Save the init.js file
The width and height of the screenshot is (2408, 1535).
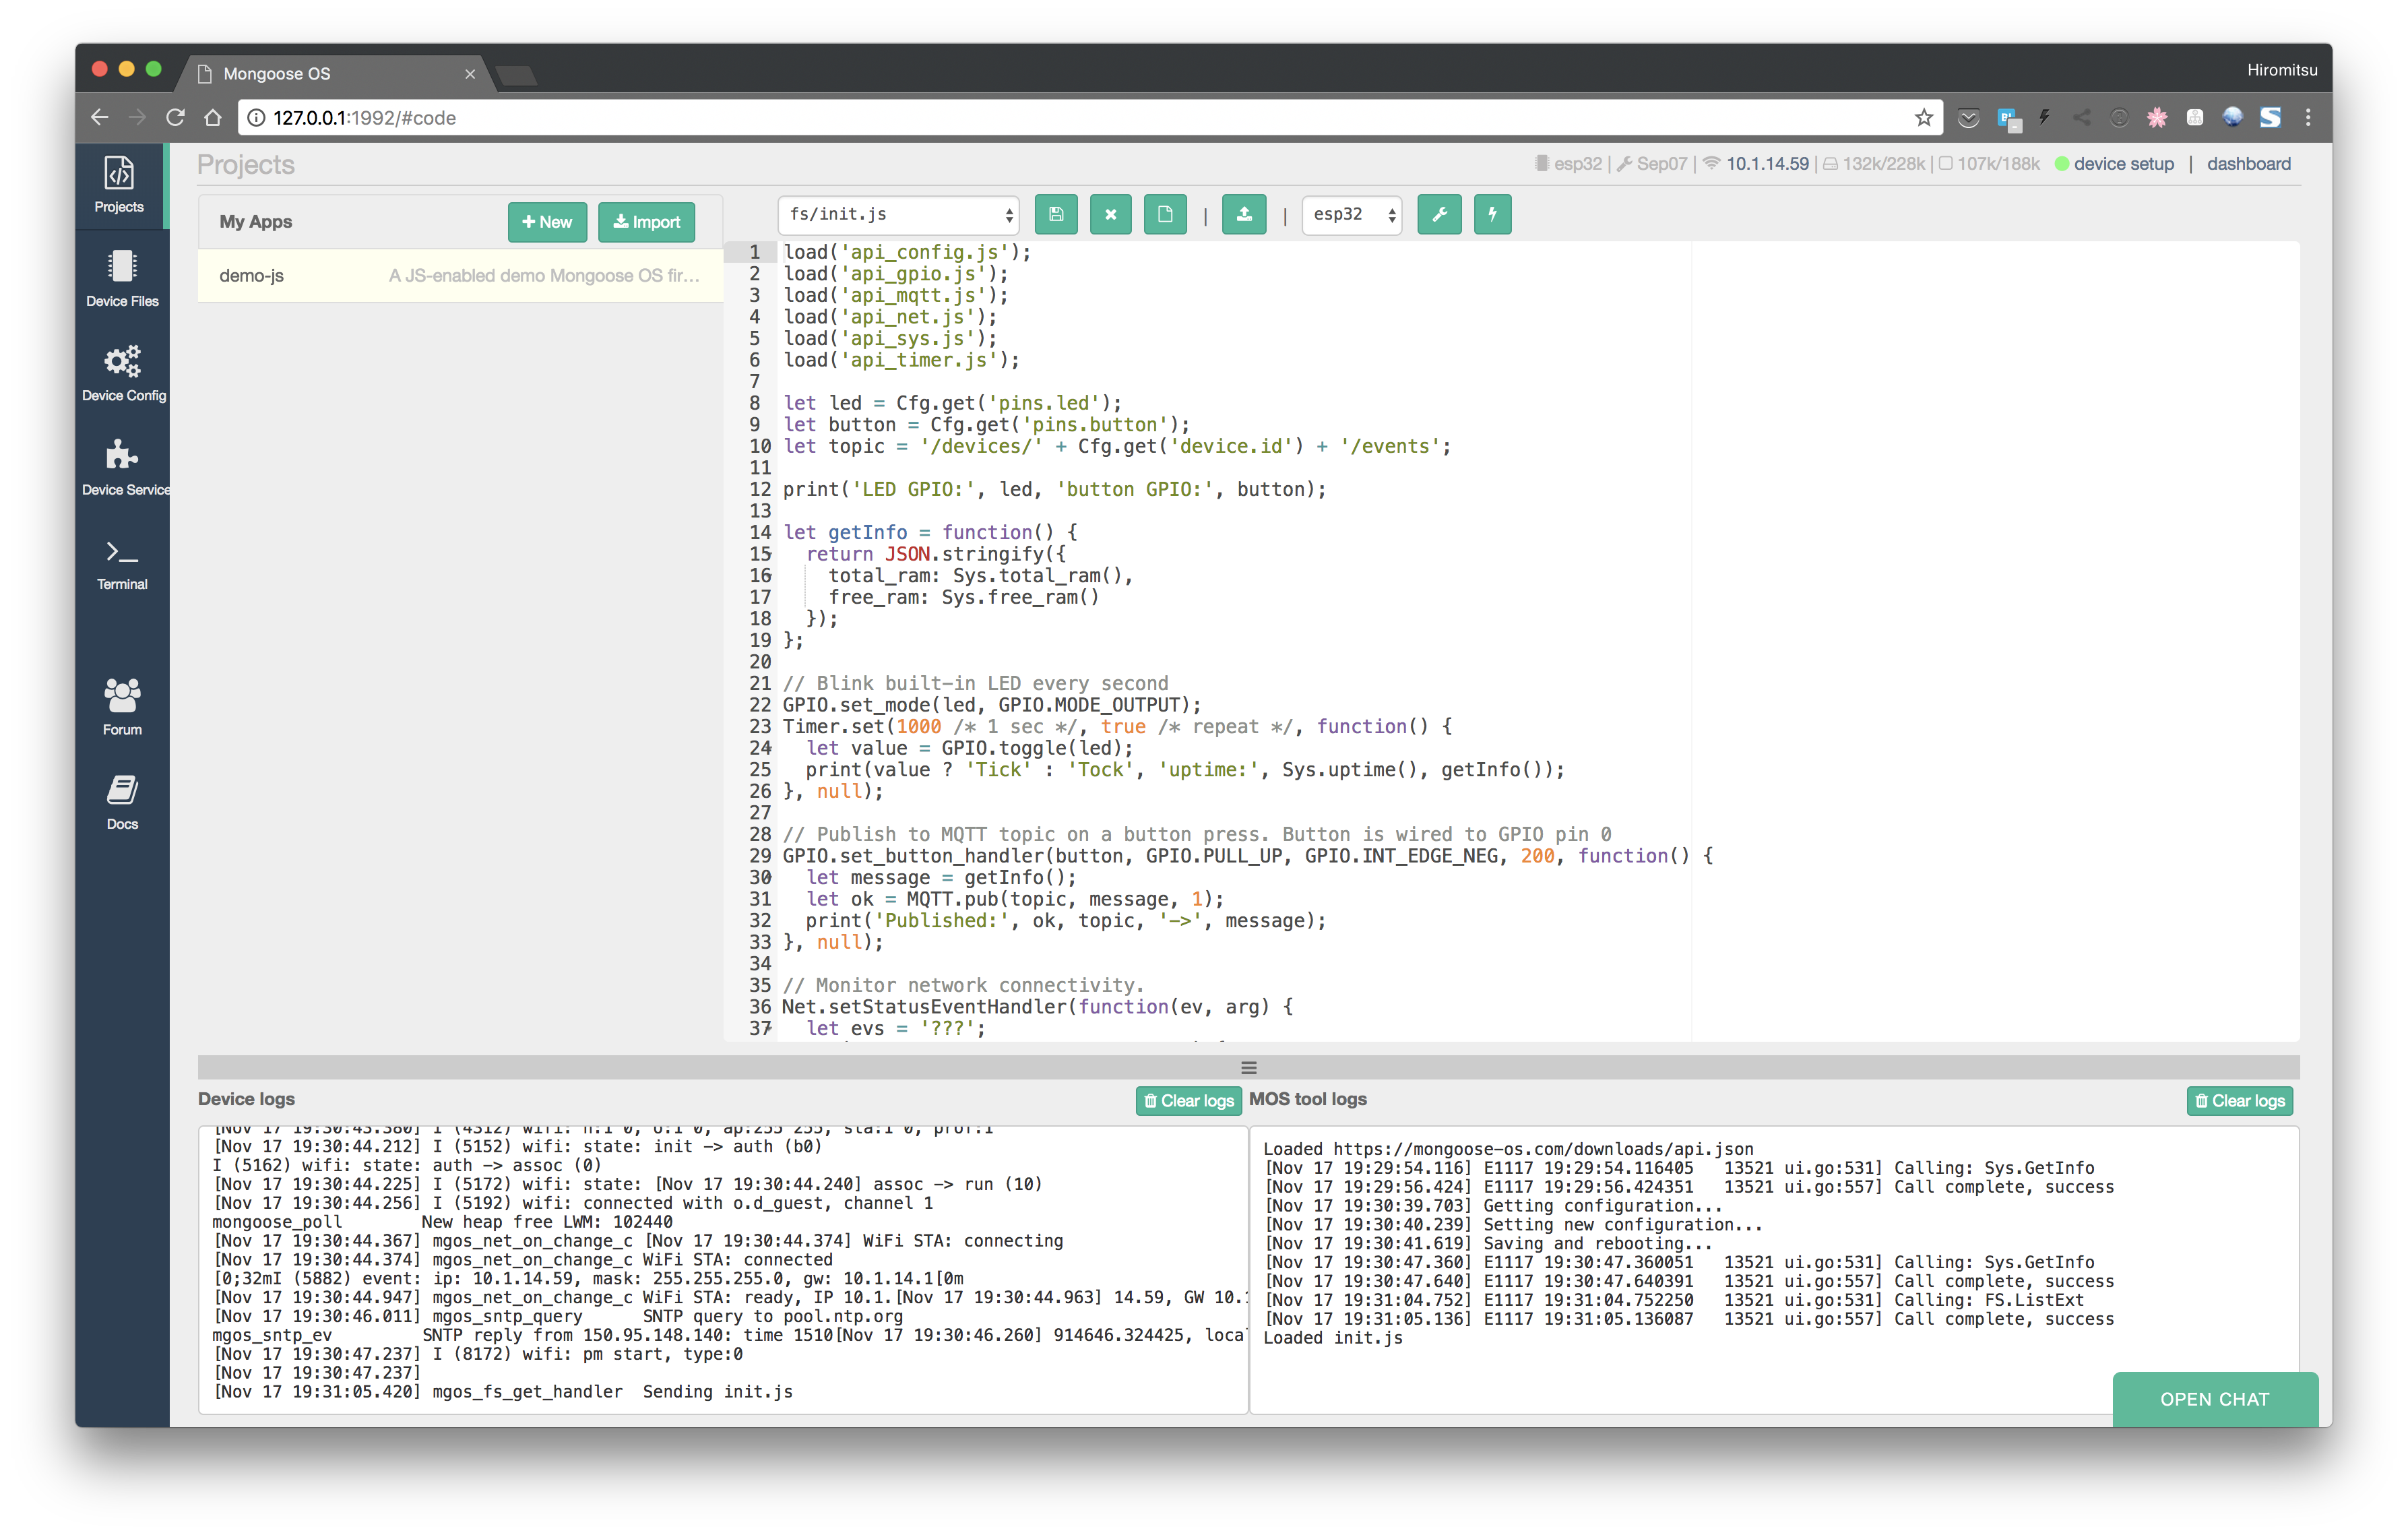point(1056,214)
